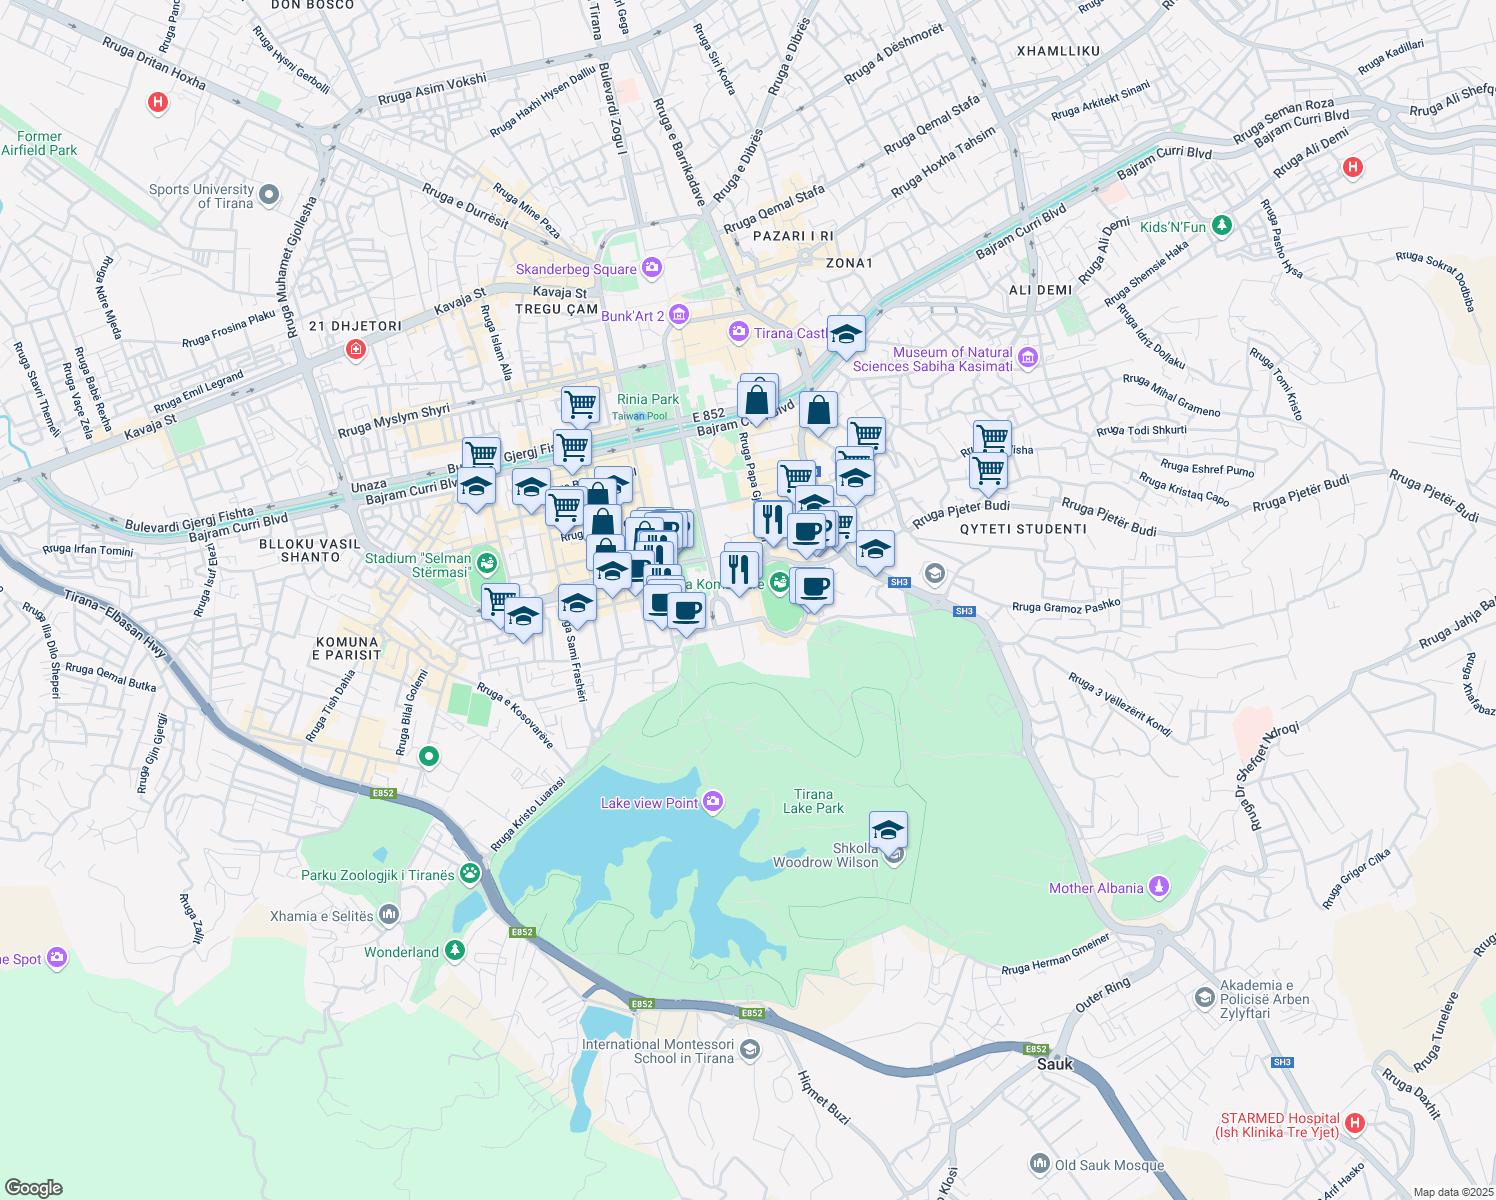
Task: Select the Rruga Asim Vokshi label
Action: [432, 89]
